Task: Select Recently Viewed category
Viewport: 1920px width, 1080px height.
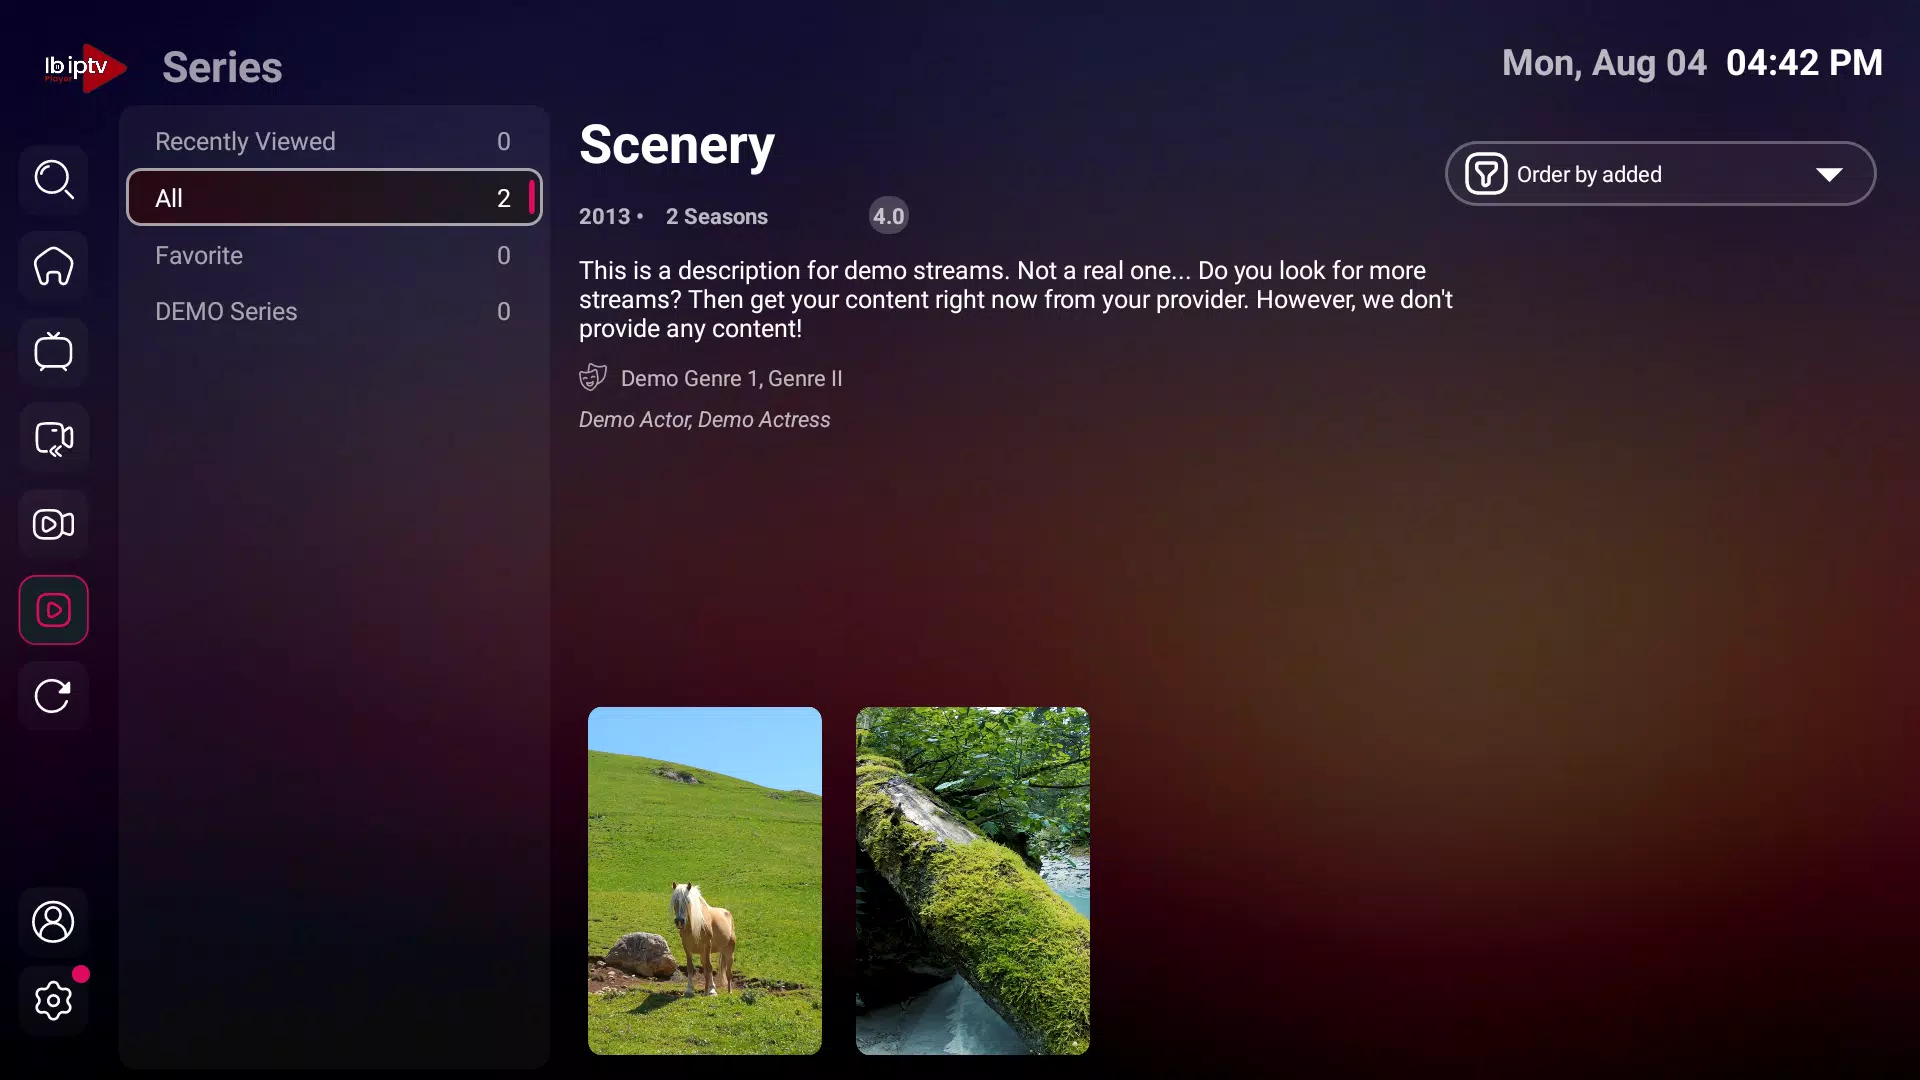Action: (334, 141)
